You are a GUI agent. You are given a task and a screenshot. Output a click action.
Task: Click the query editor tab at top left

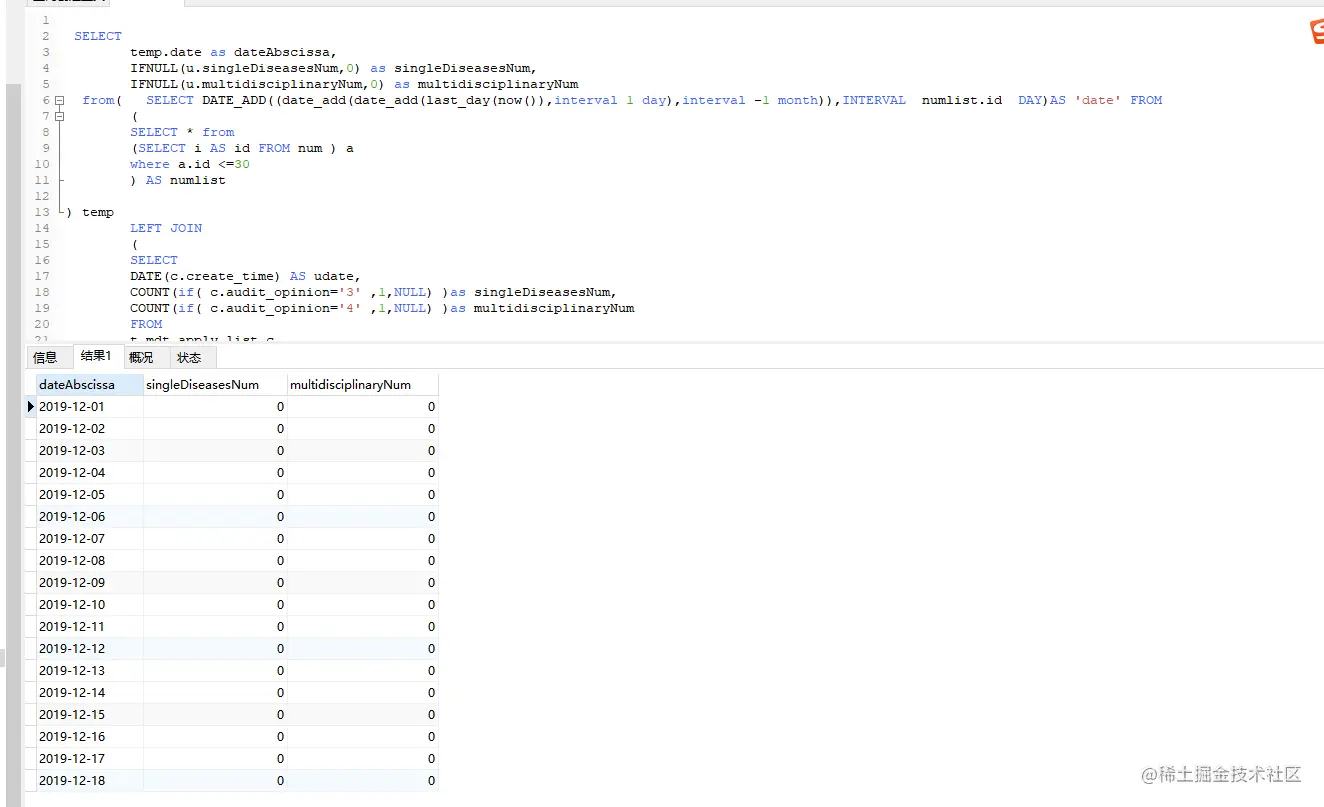pos(65,4)
